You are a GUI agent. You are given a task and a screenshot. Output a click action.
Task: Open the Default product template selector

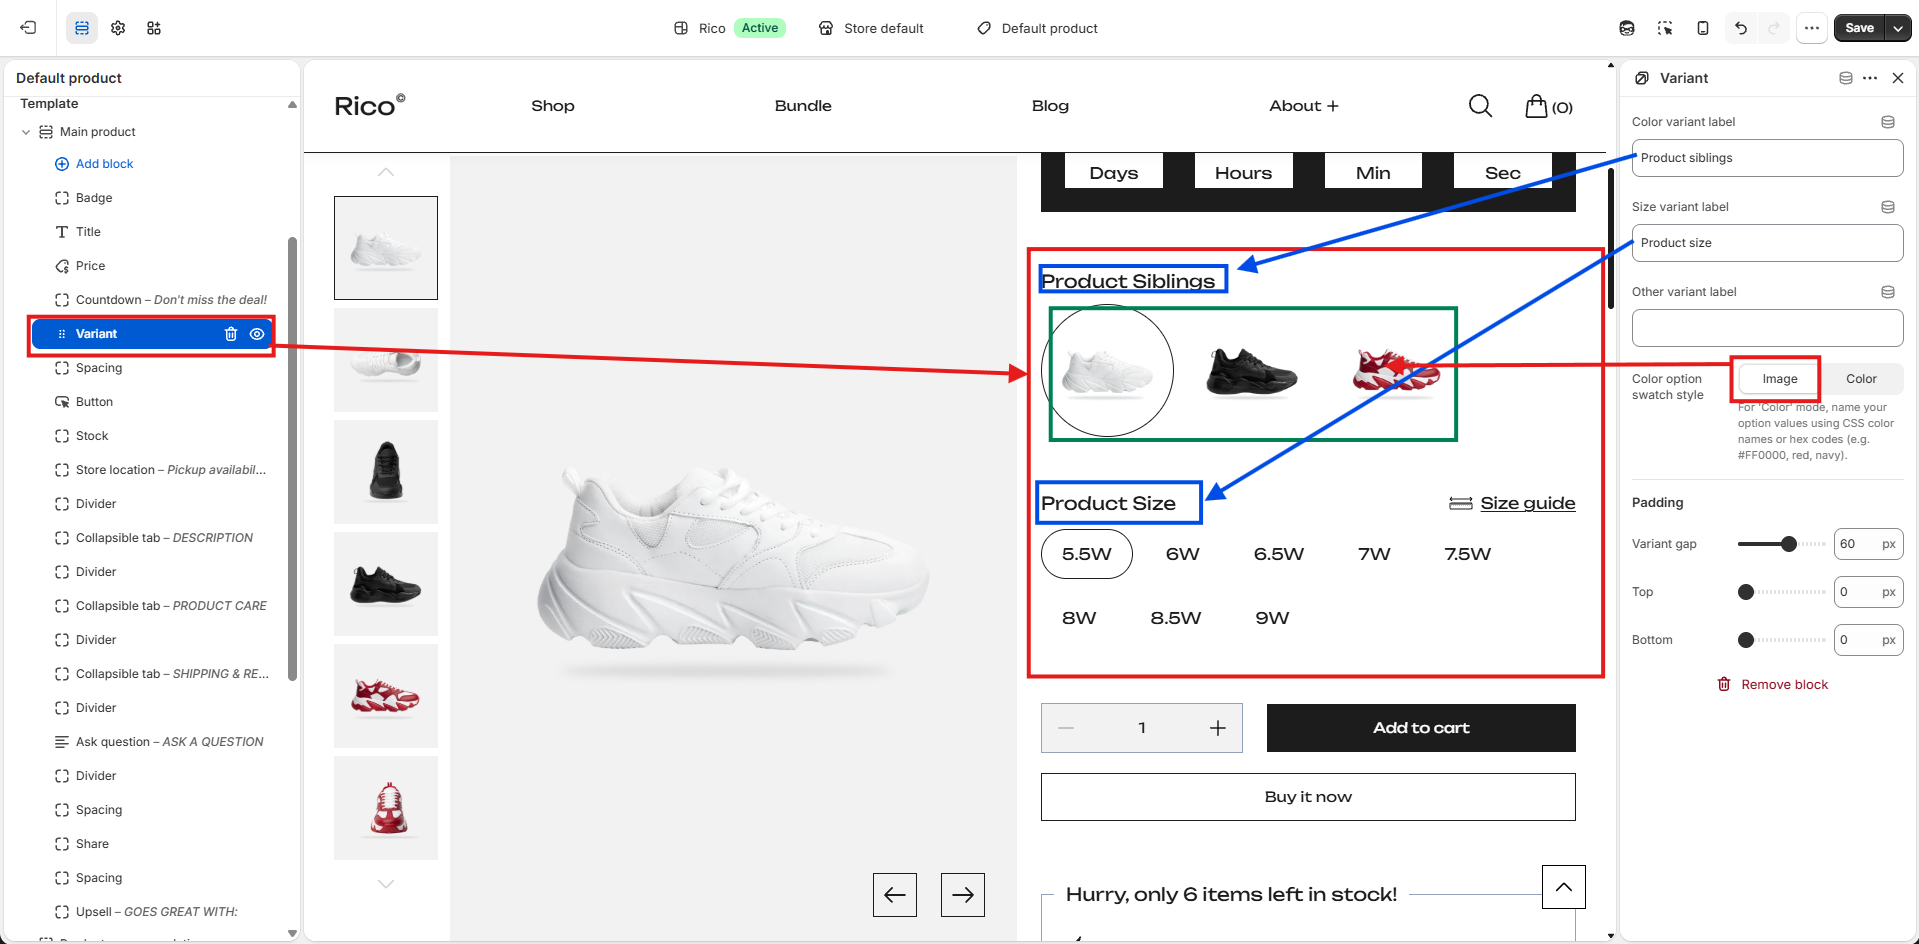(x=1037, y=28)
